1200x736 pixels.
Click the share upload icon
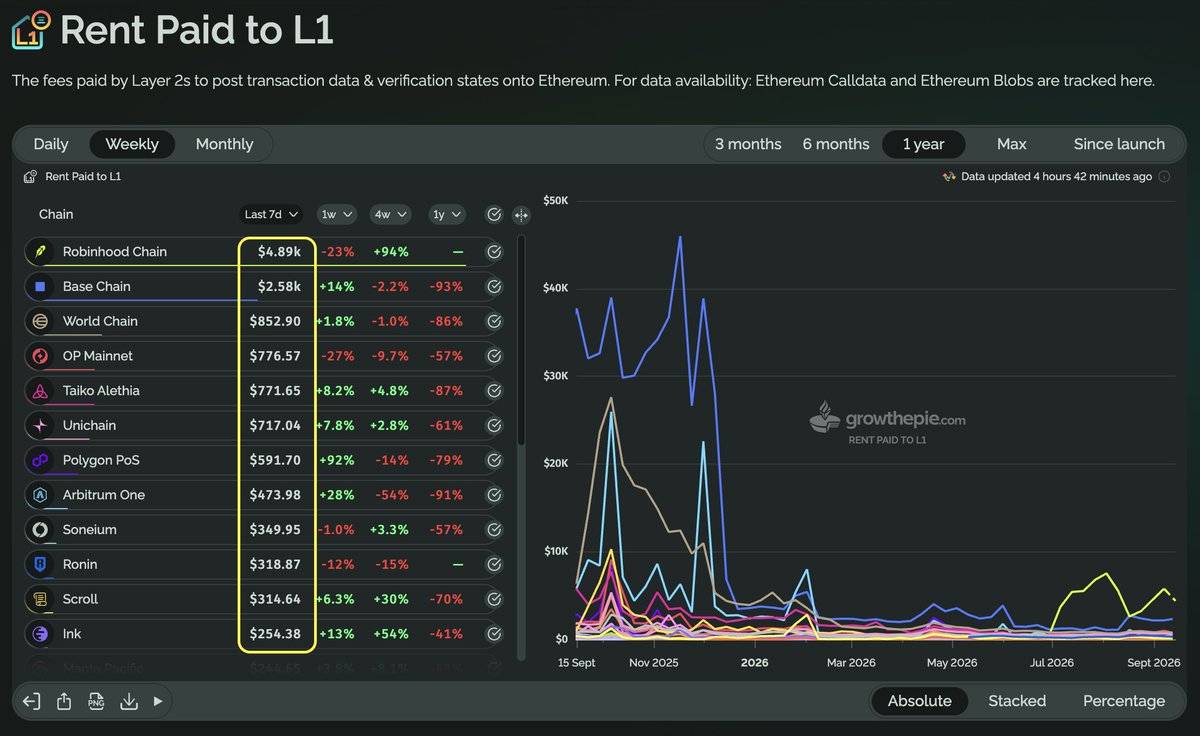coord(64,701)
